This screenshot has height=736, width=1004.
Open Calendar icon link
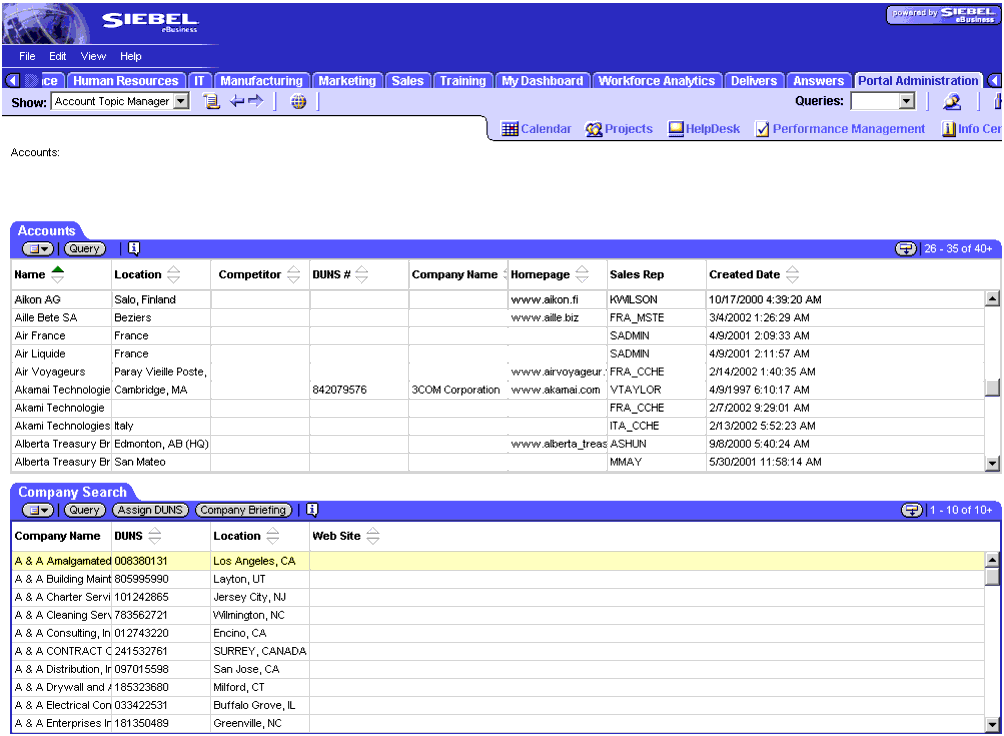pos(536,129)
